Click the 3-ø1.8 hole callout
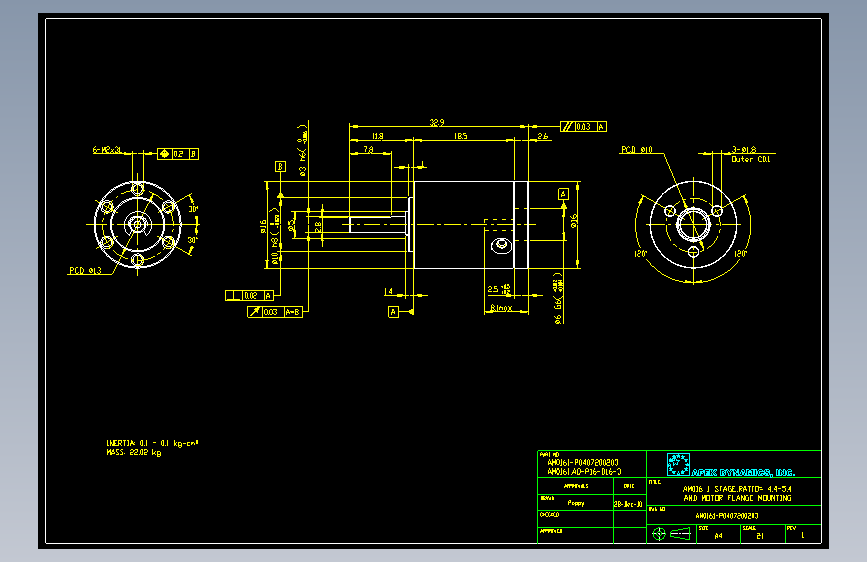The width and height of the screenshot is (867, 562). 744,149
